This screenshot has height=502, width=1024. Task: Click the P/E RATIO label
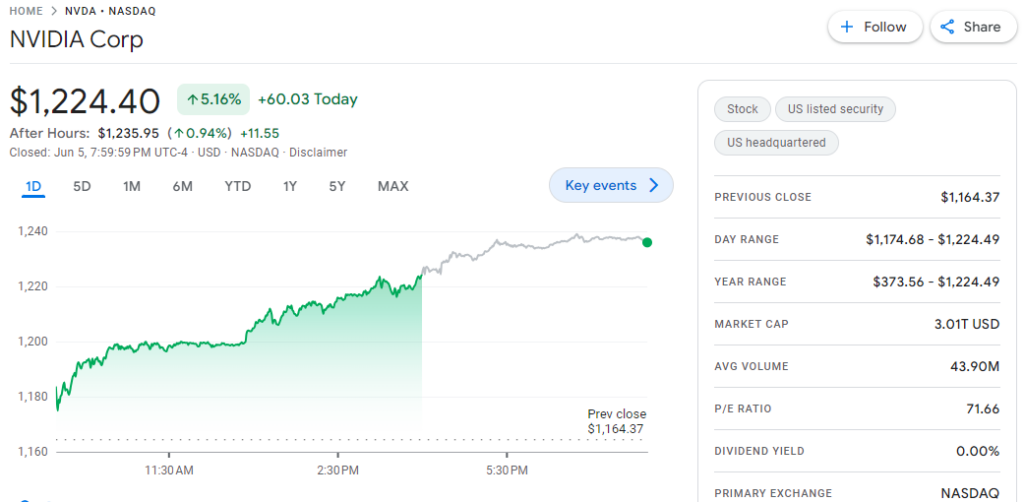click(743, 409)
